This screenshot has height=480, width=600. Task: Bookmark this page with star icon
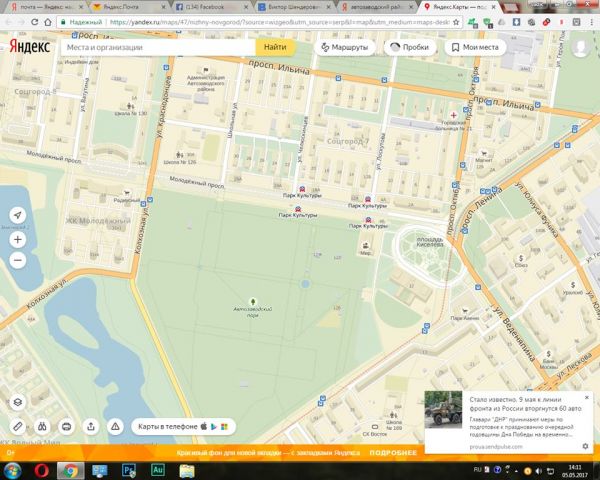456,22
